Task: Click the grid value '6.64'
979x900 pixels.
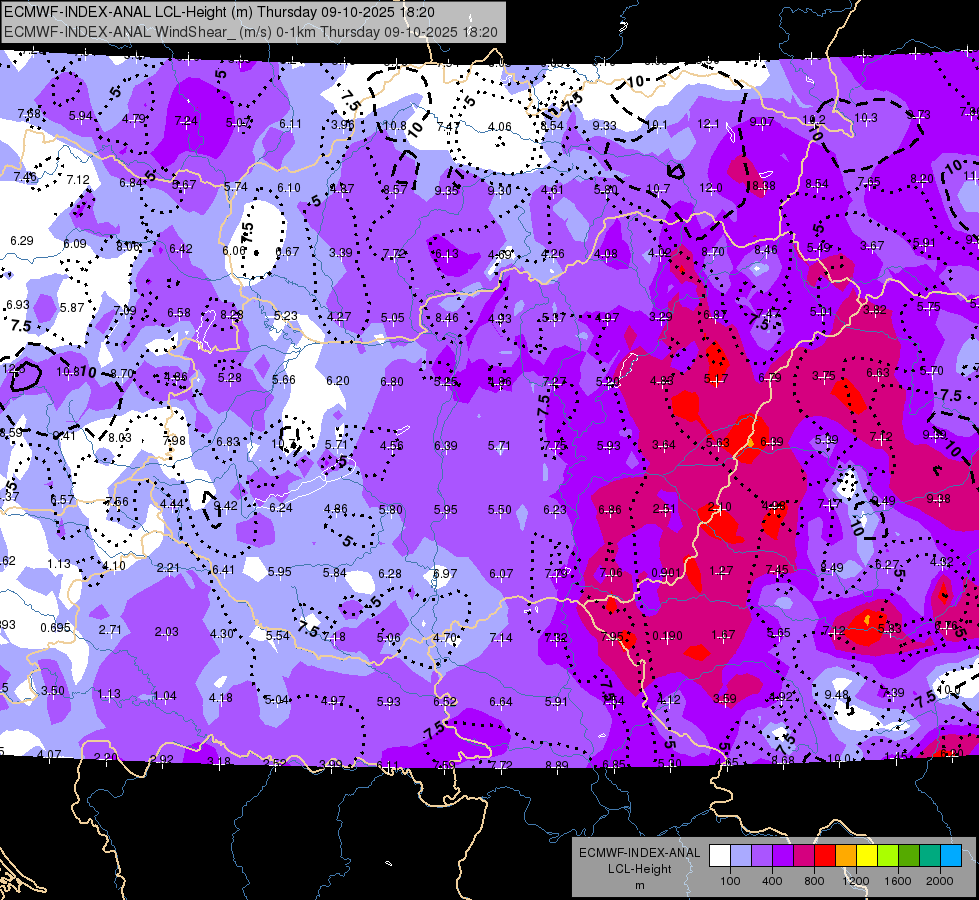Action: (x=501, y=701)
